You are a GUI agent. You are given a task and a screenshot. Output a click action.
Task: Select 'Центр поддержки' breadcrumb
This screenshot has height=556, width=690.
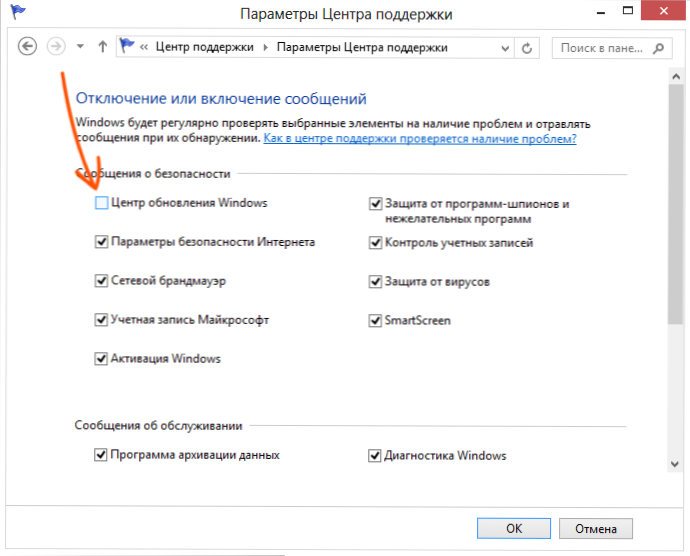[205, 47]
